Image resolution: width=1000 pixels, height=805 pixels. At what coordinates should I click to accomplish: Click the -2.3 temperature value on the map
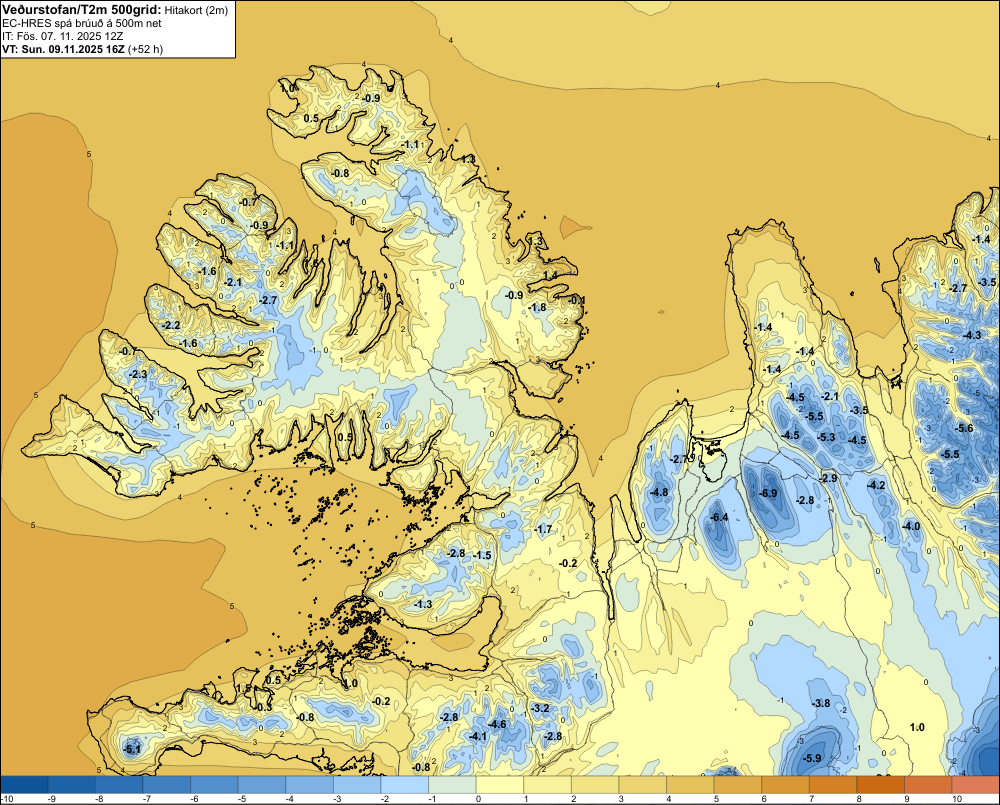pyautogui.click(x=138, y=374)
